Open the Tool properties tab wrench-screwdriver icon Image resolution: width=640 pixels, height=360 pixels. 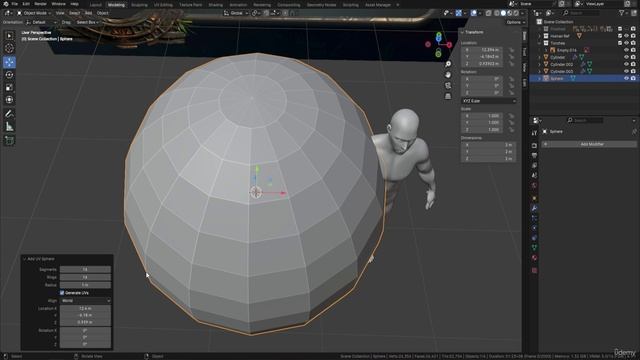coord(534,133)
